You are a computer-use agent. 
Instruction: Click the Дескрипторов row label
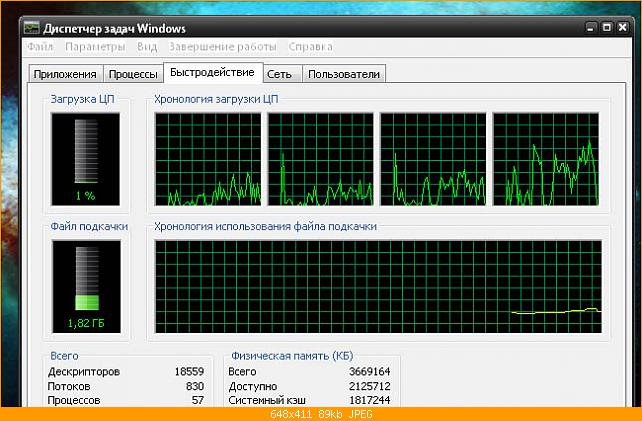84,371
